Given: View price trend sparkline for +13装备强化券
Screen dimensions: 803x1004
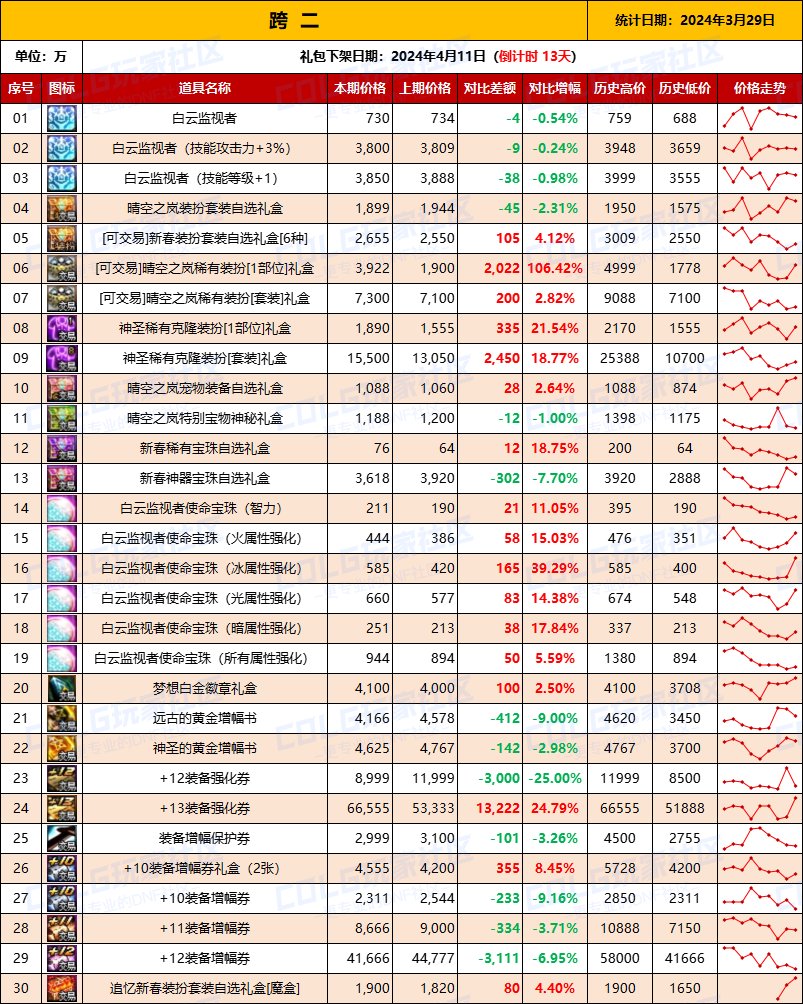Looking at the screenshot, I should click(x=759, y=809).
